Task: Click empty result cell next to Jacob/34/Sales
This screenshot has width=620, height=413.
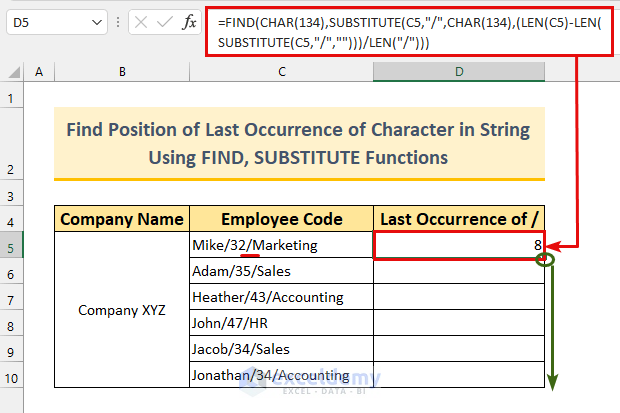Action: click(459, 349)
